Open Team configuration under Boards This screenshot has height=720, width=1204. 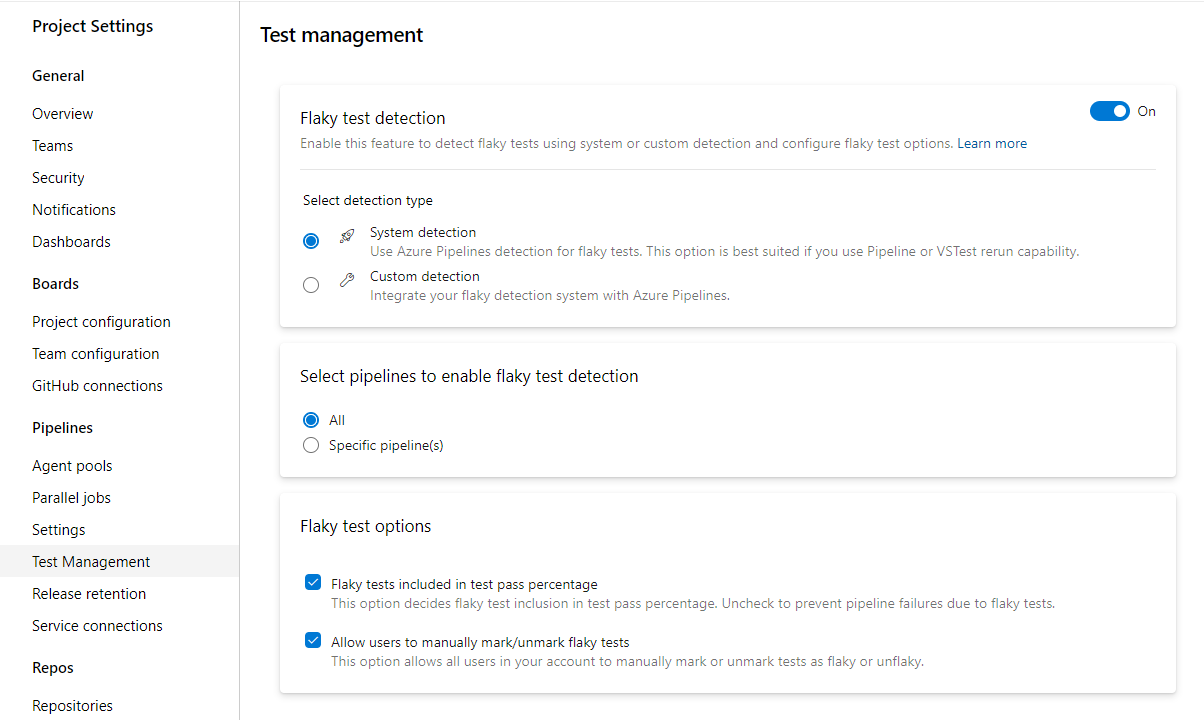[x=96, y=354]
